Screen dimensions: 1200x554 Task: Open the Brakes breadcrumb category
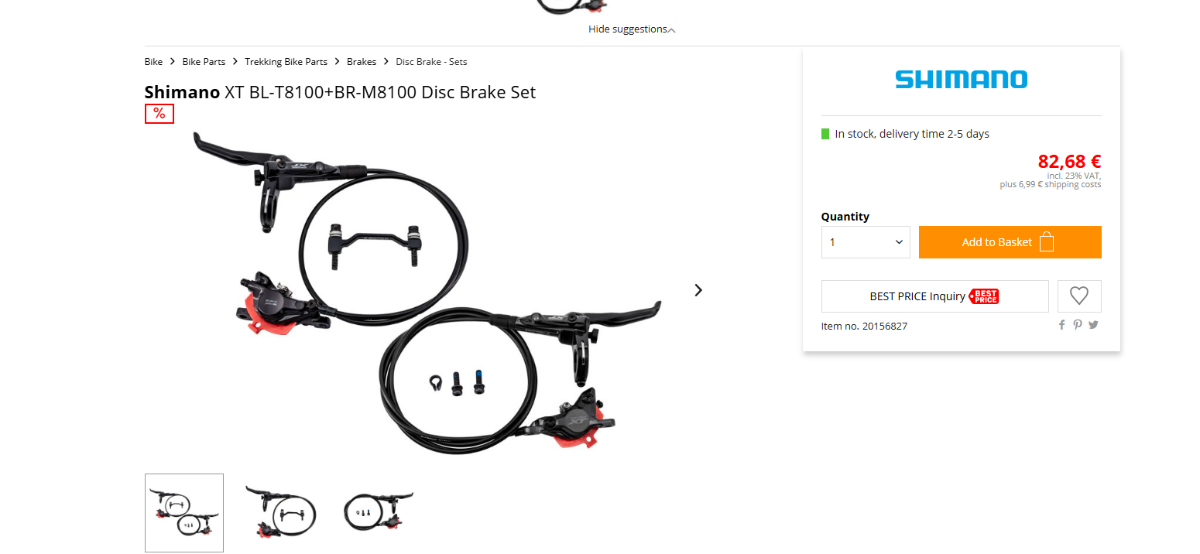click(362, 62)
